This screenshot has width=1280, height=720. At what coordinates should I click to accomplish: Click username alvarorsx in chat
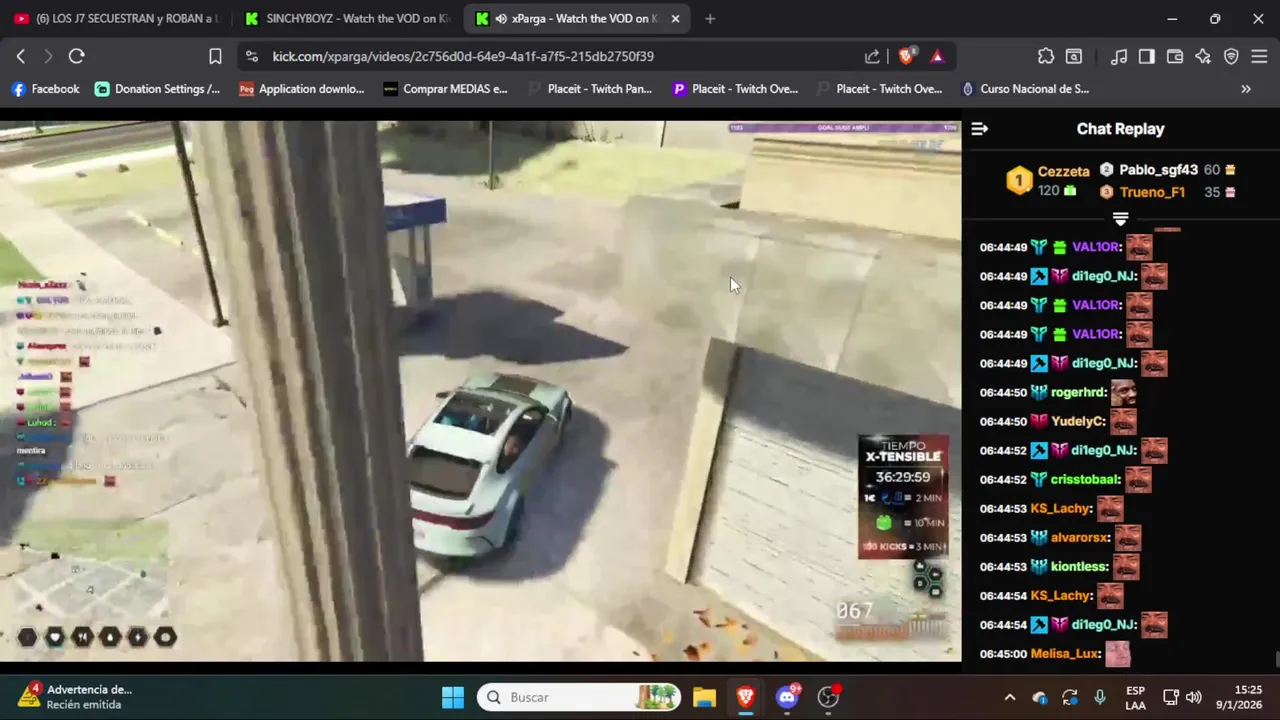[x=1081, y=537]
